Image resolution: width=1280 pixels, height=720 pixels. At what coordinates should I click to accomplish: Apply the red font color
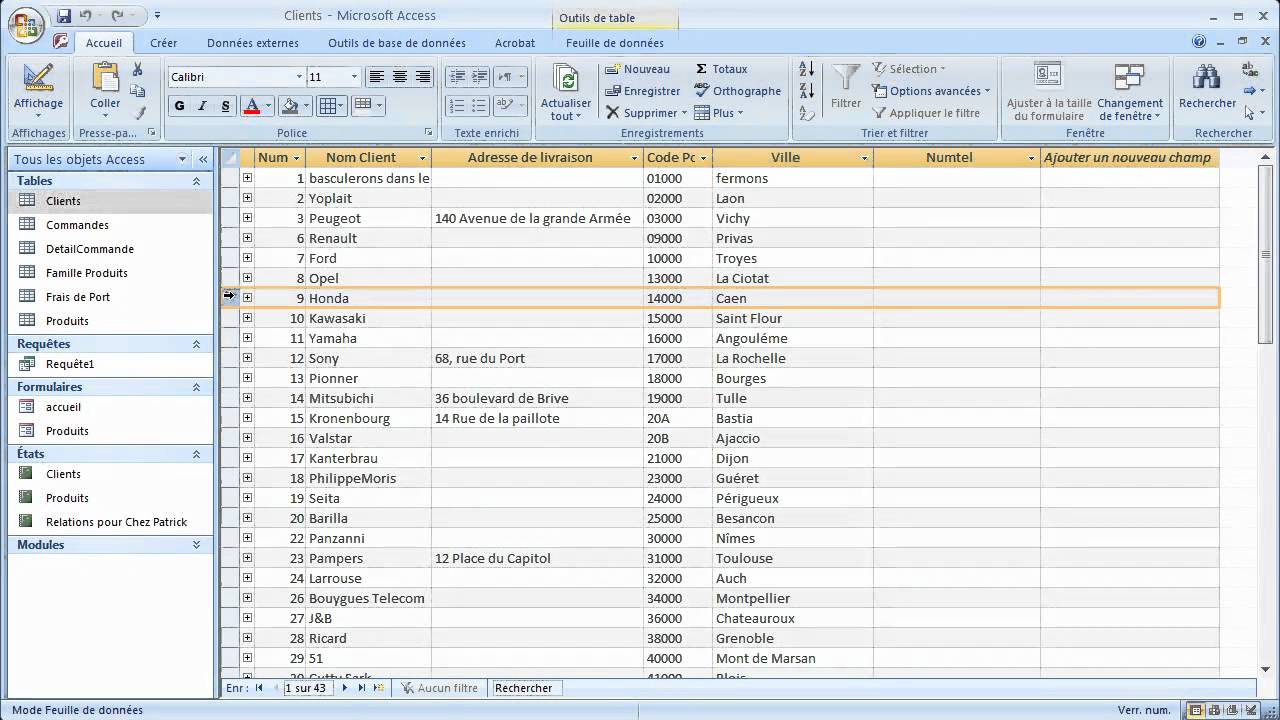click(x=251, y=106)
